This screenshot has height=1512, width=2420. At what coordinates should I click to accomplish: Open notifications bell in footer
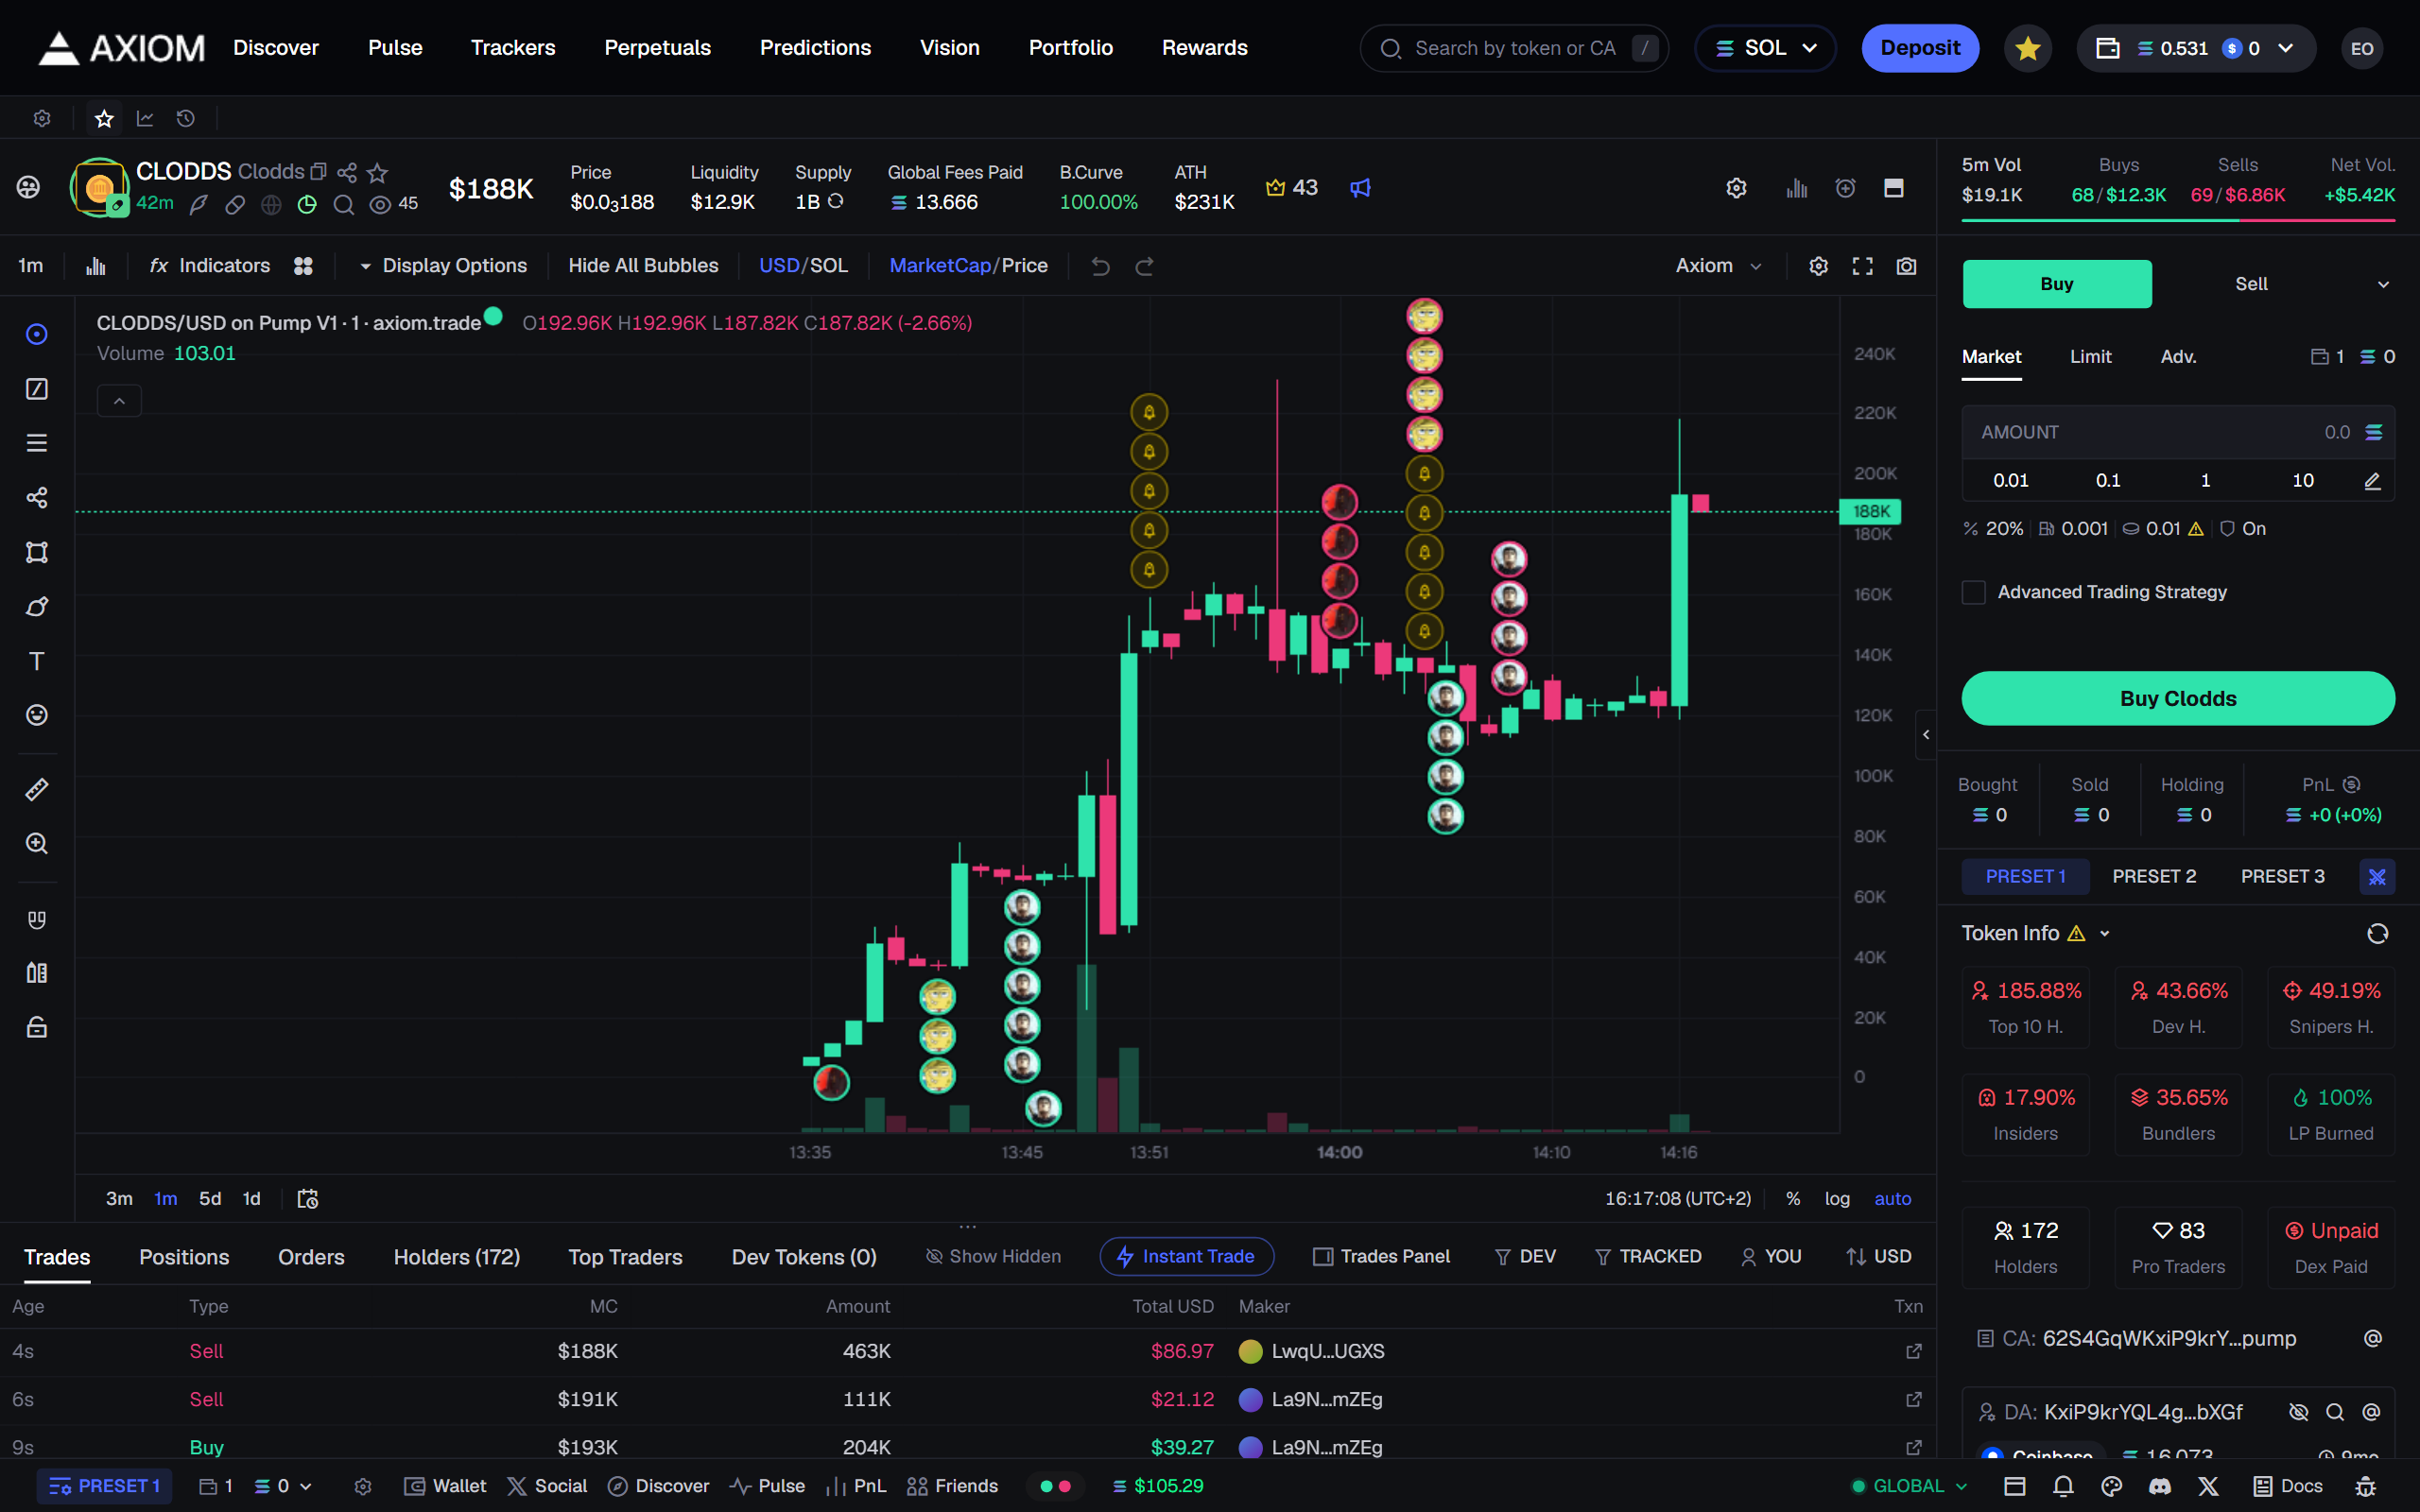(2063, 1486)
